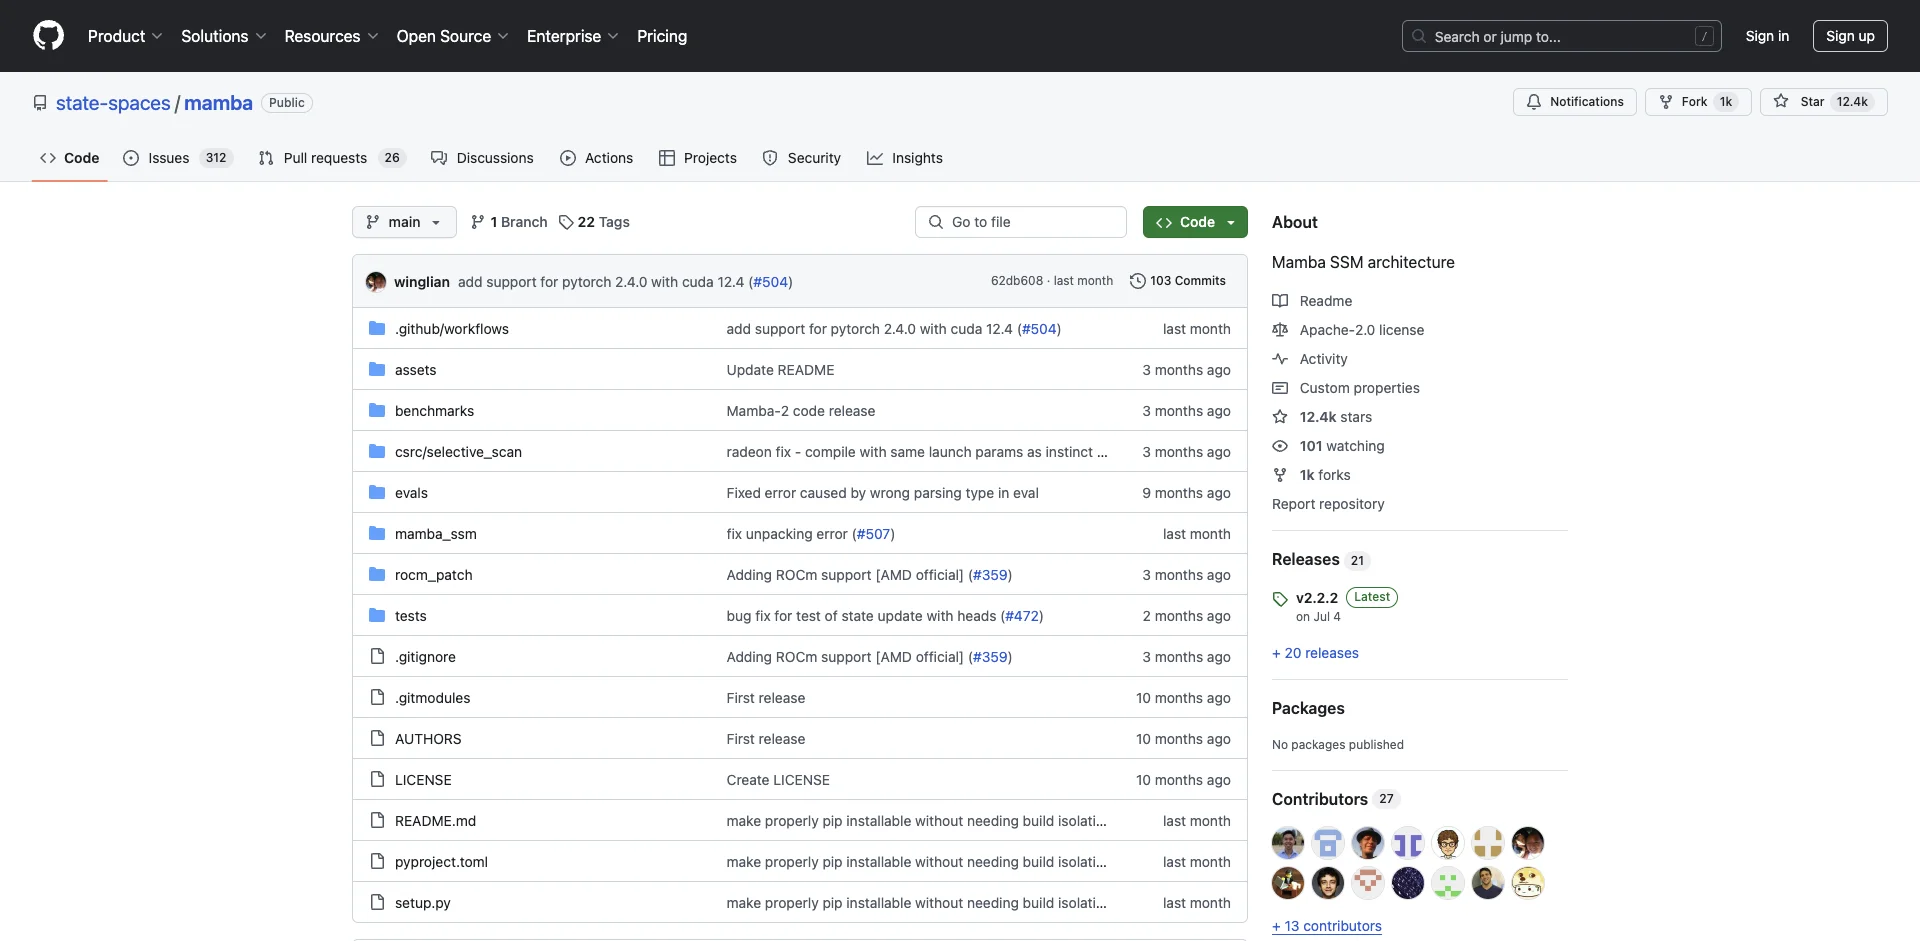Open the + 13 contributors link
The image size is (1920, 941).
click(x=1327, y=926)
